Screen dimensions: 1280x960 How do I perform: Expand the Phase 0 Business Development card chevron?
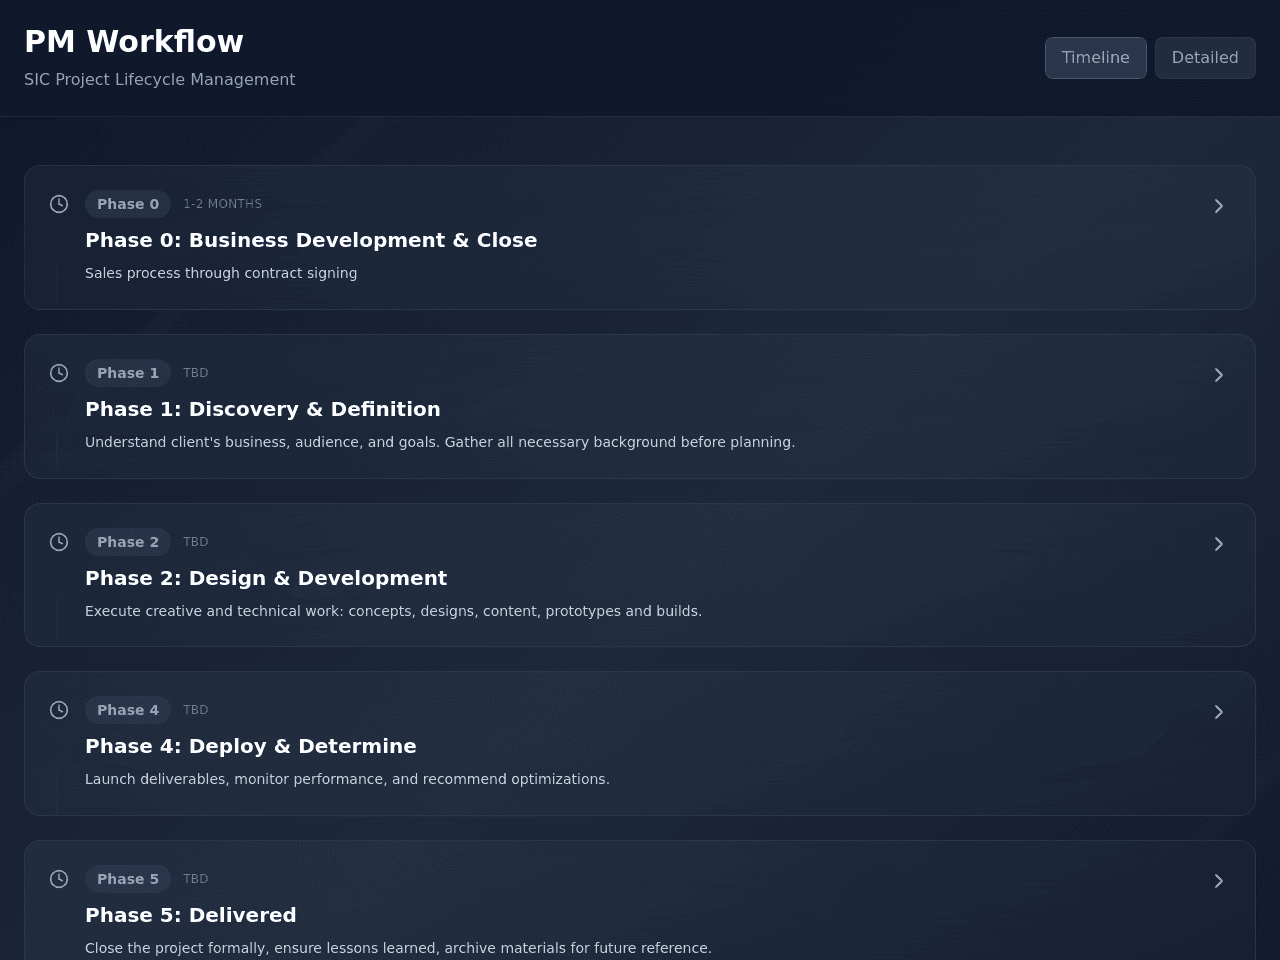coord(1218,206)
